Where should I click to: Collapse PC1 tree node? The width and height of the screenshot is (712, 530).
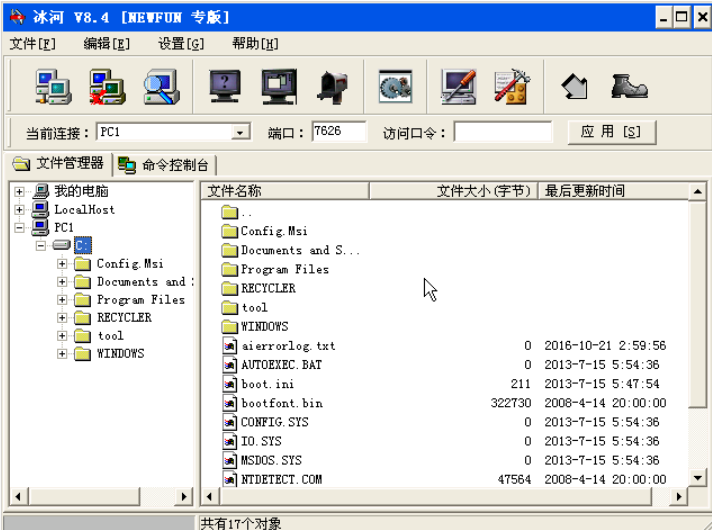click(19, 228)
